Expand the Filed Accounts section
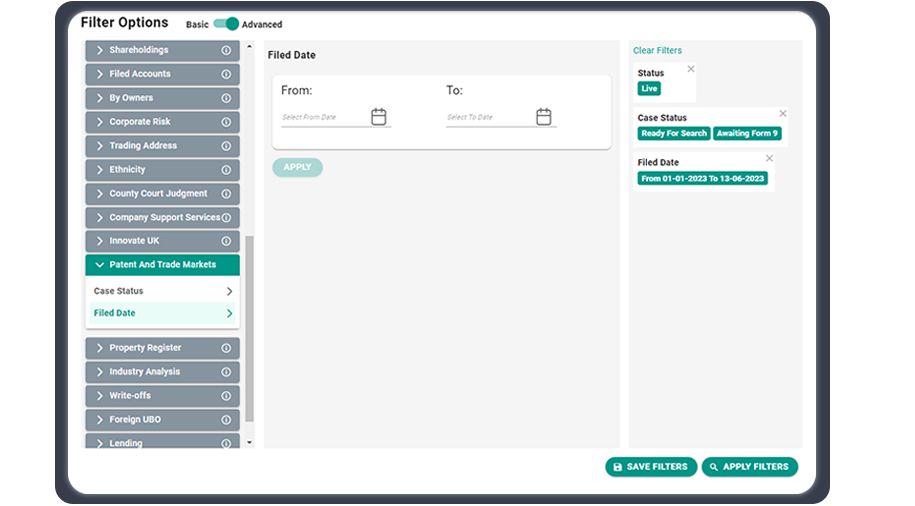Image resolution: width=915 pixels, height=506 pixels. click(162, 74)
